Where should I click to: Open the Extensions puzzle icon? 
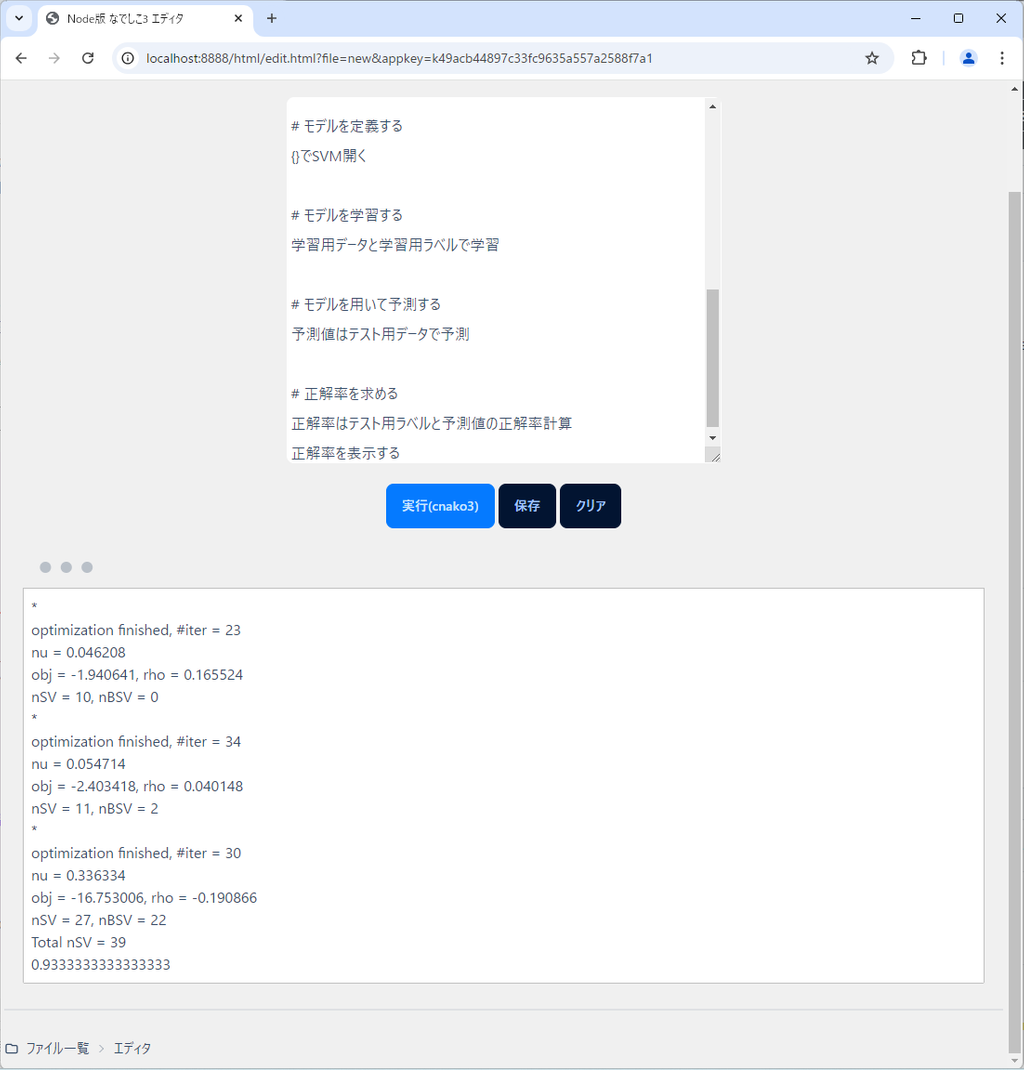coord(918,58)
